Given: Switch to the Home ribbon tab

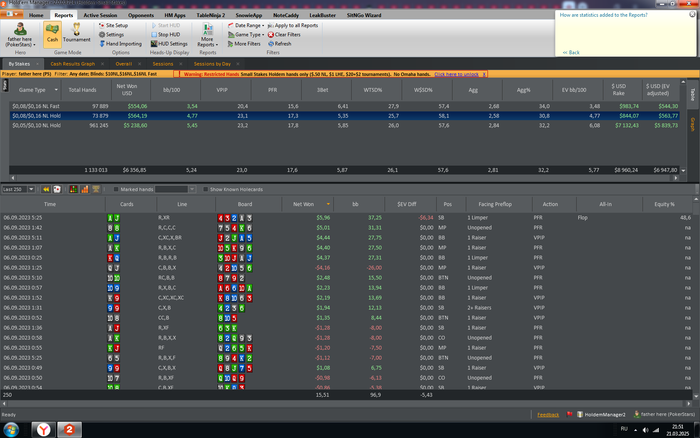Looking at the screenshot, I should point(36,15).
